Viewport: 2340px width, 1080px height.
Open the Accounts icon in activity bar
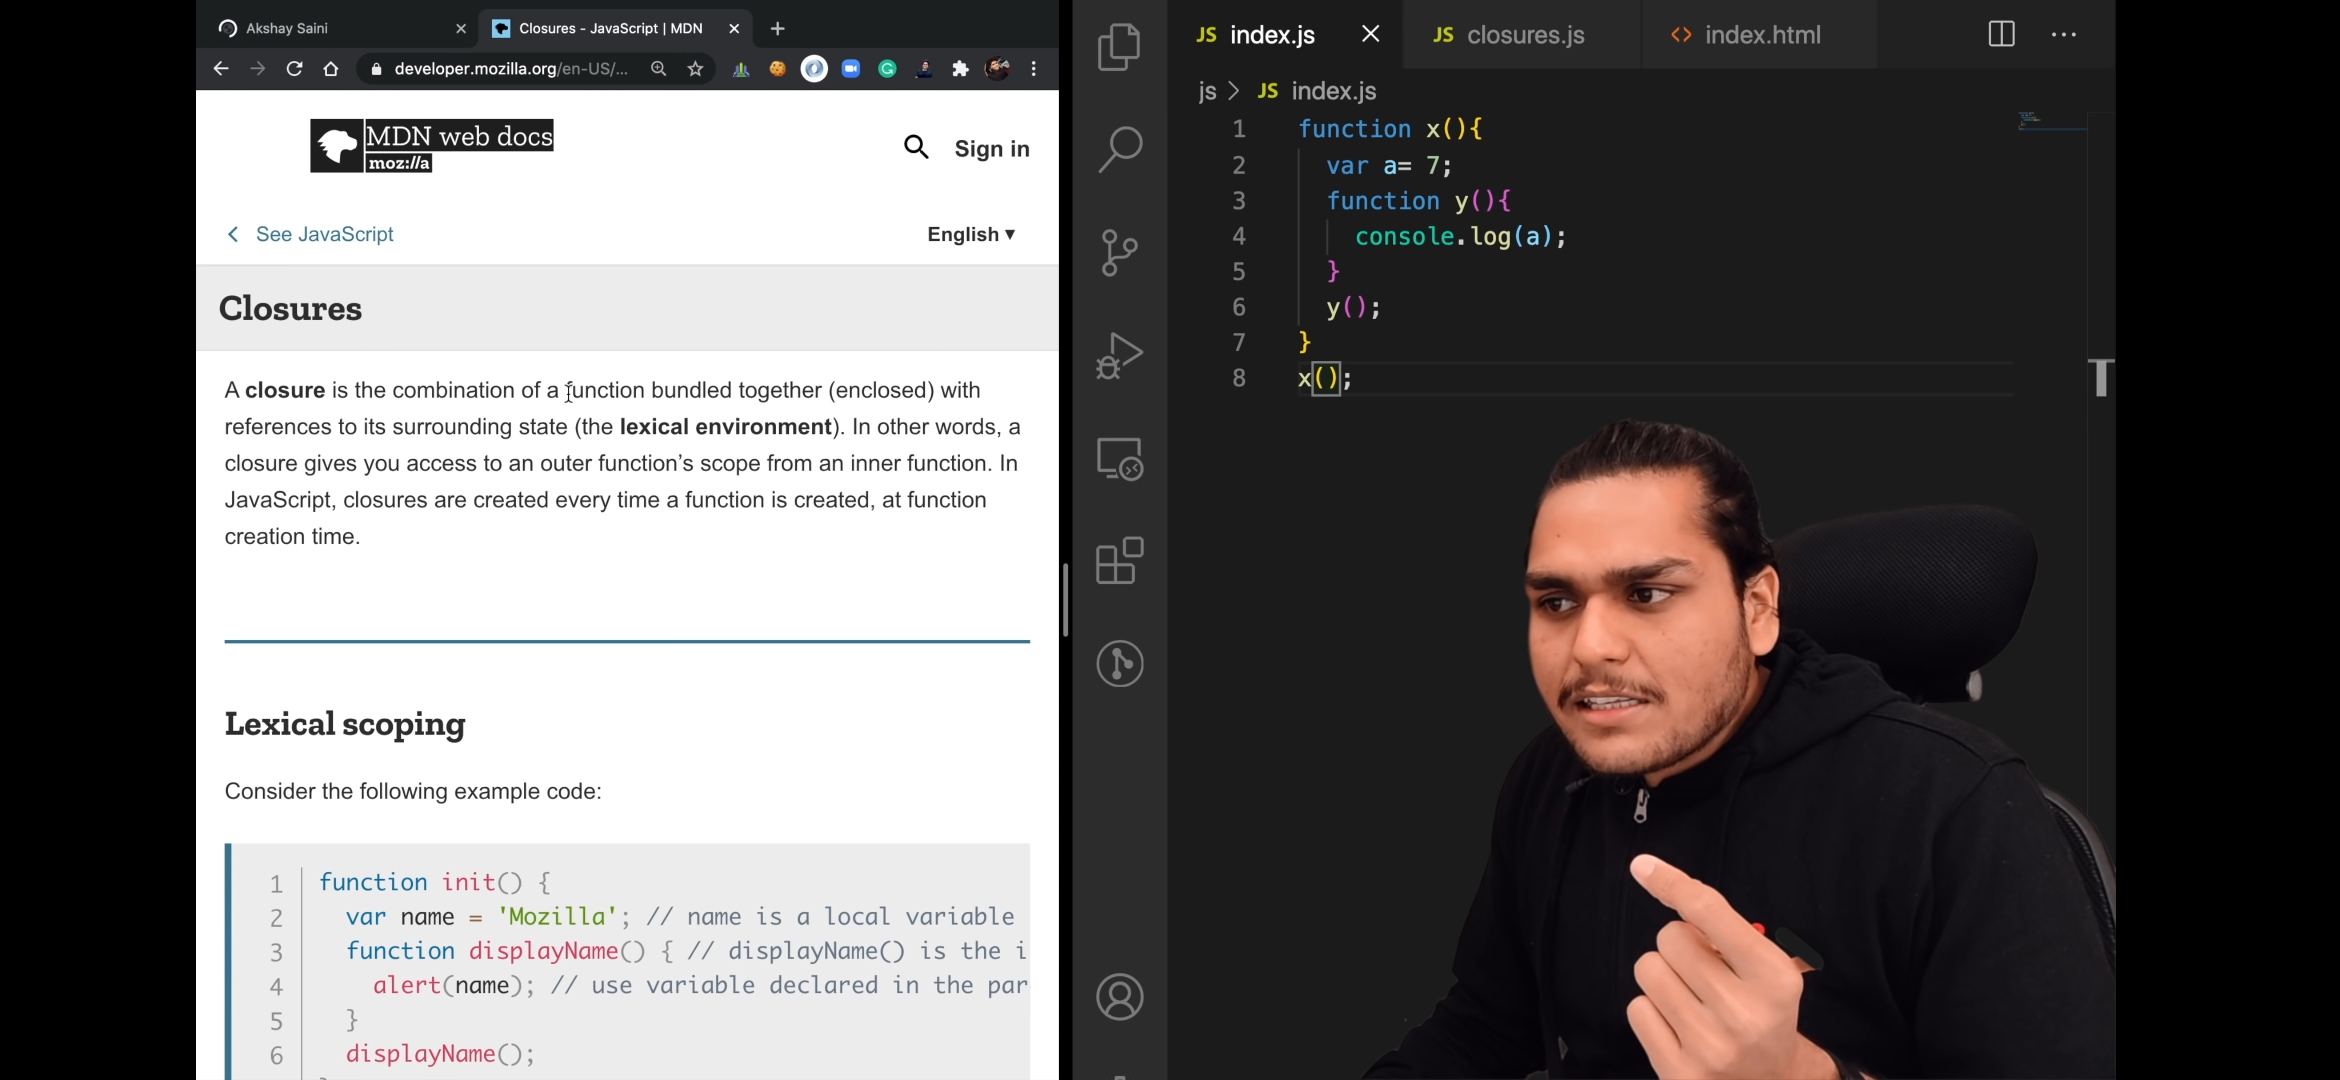(x=1119, y=997)
